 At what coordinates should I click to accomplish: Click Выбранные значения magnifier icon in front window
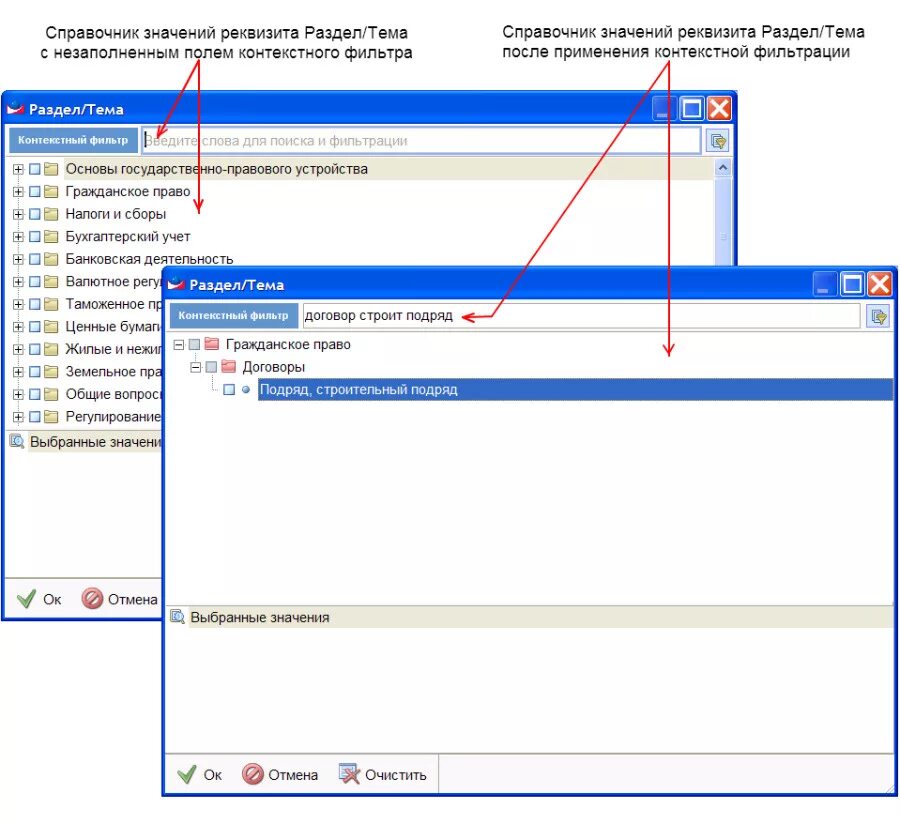point(177,617)
